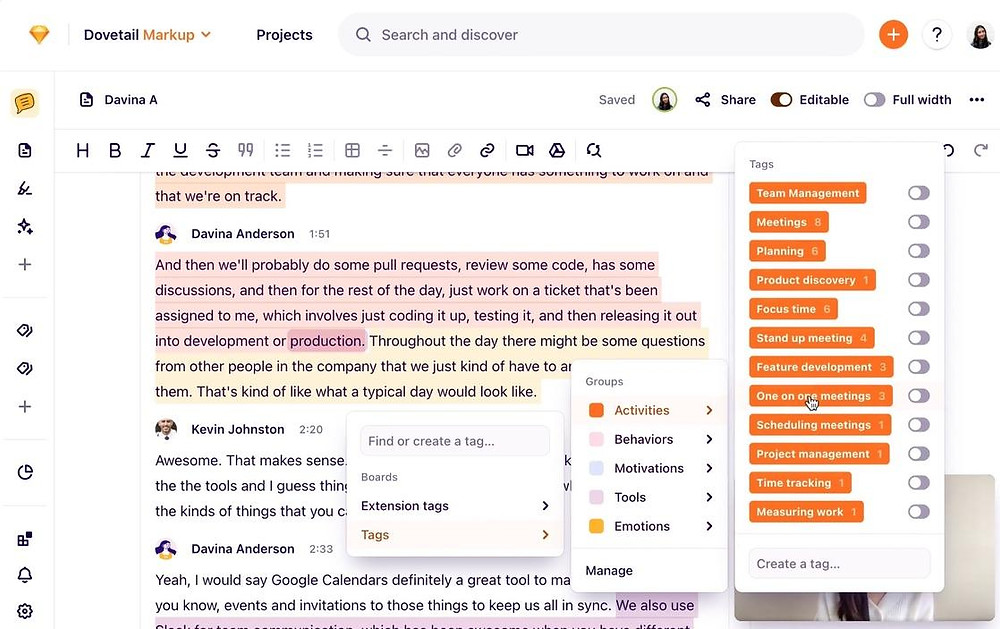
Task: Enable the Full width switch
Action: click(874, 100)
